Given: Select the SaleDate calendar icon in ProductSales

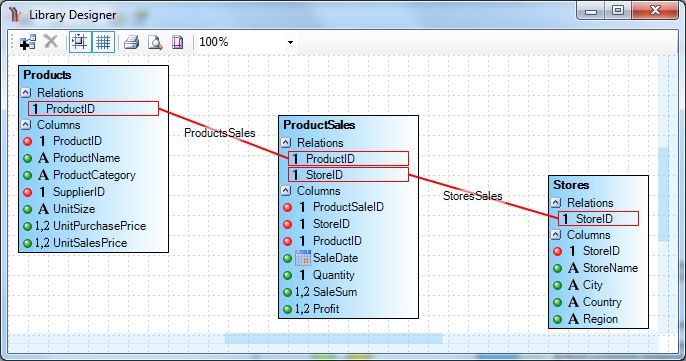Looking at the screenshot, I should [x=302, y=258].
